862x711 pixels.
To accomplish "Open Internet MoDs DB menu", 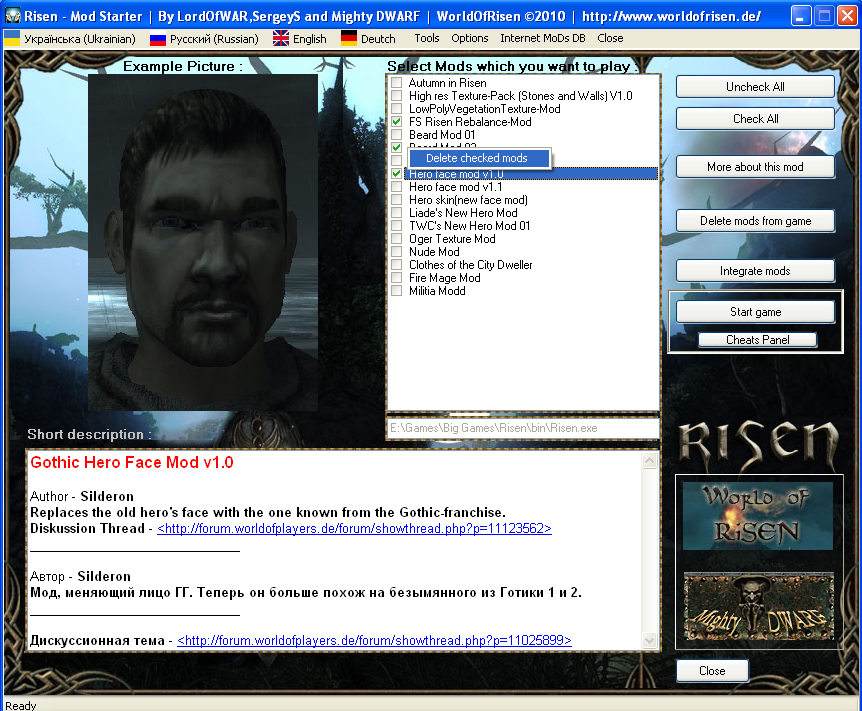I will click(x=543, y=38).
